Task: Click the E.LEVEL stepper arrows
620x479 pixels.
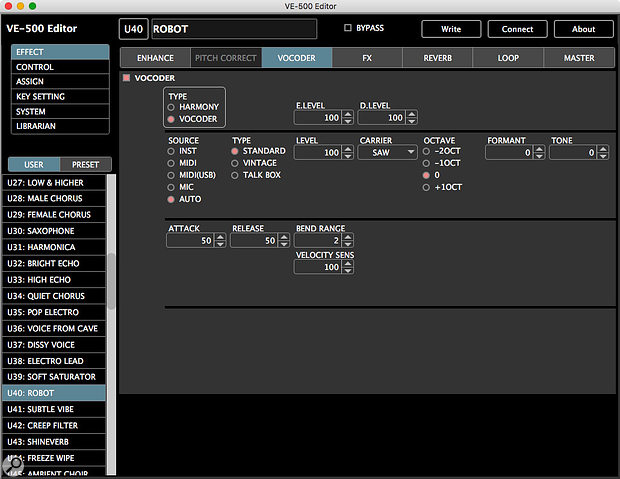Action: pos(348,117)
